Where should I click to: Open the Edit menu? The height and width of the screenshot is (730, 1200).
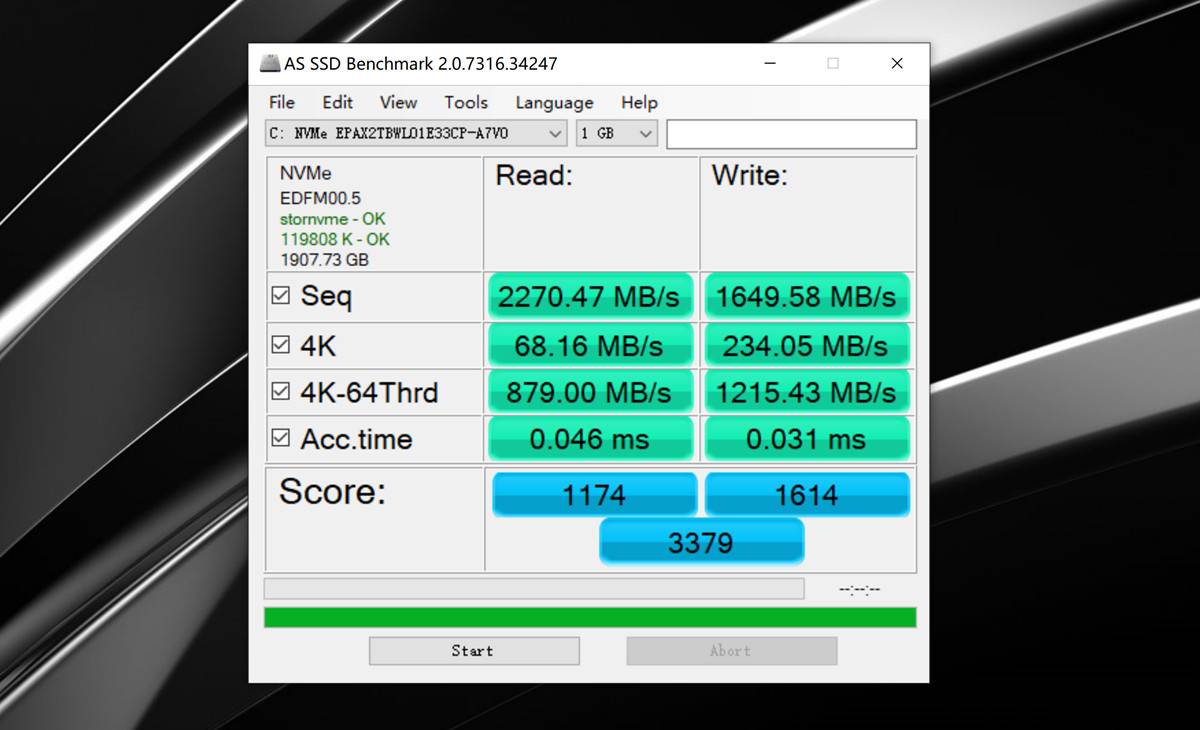point(337,102)
